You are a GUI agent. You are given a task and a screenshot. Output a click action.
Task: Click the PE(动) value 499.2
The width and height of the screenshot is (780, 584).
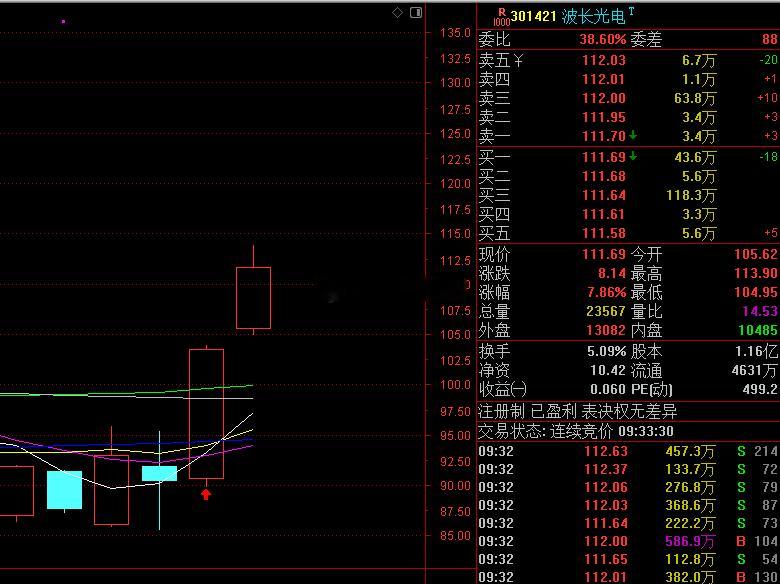760,389
